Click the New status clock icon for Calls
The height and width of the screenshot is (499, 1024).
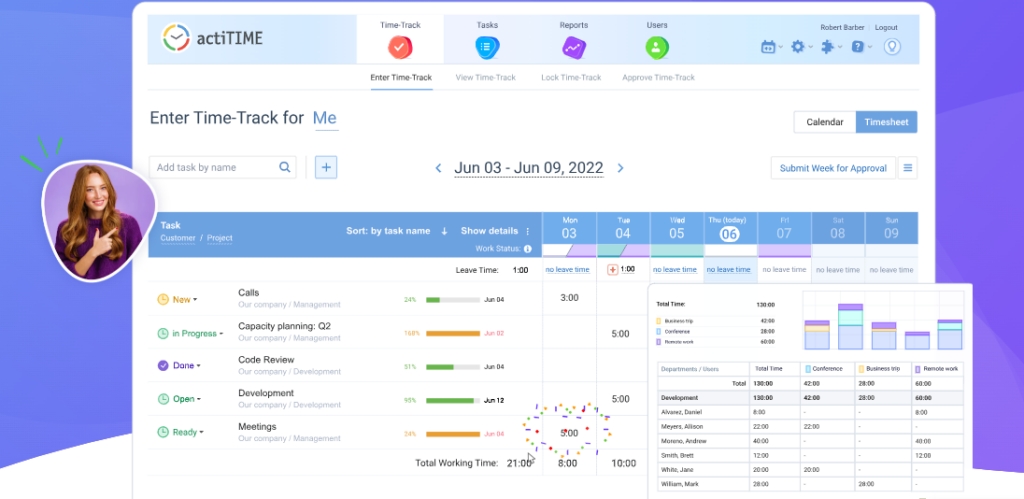click(163, 300)
